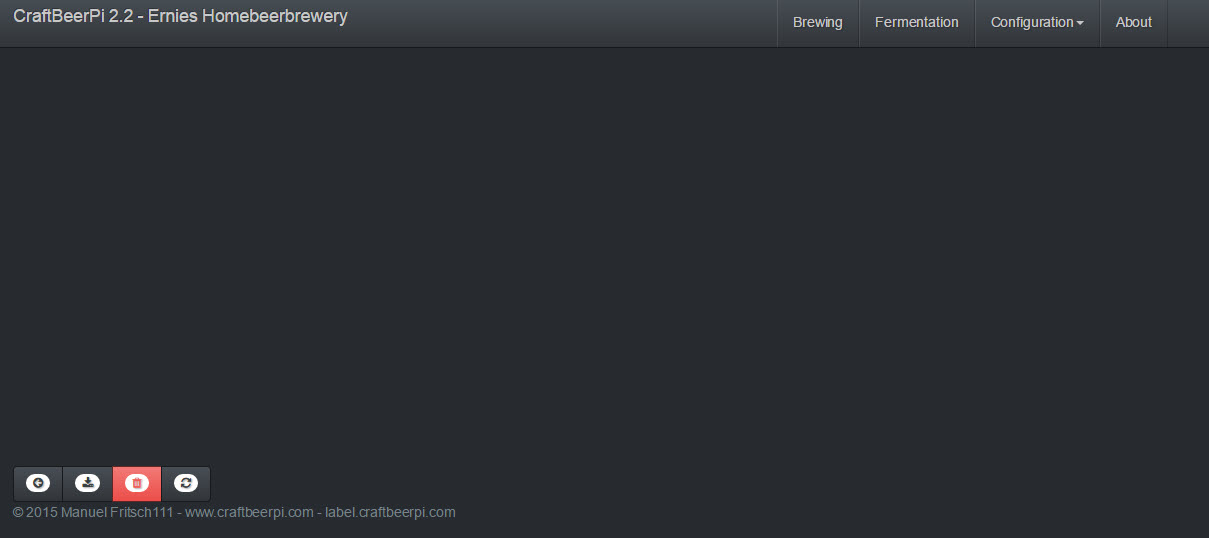Go back using the left-arrow circle icon

pyautogui.click(x=38, y=484)
